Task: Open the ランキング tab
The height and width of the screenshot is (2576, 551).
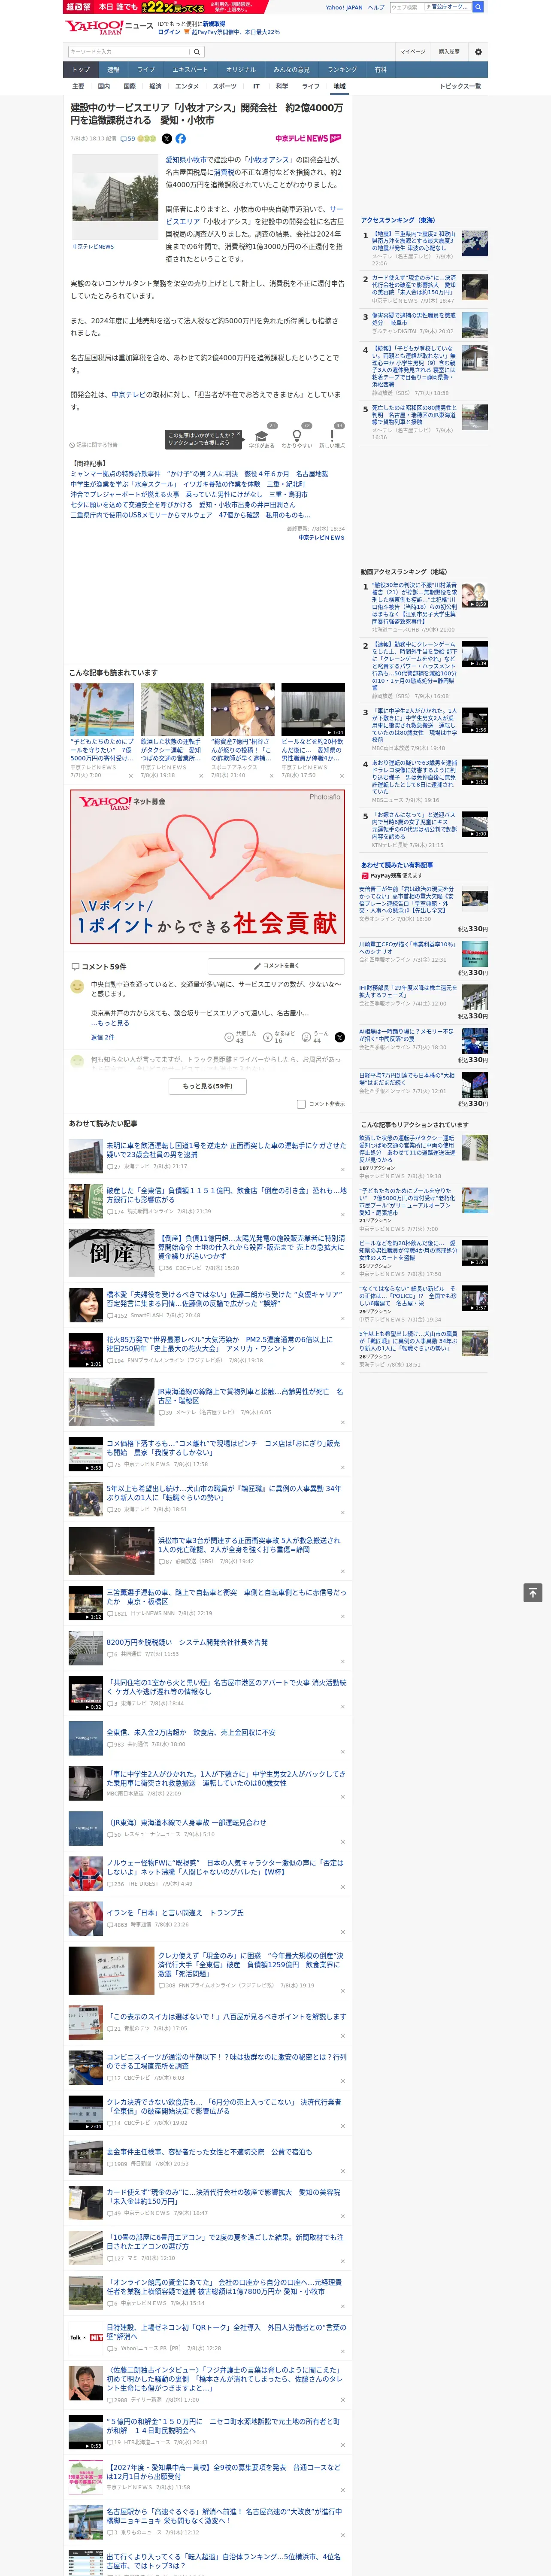Action: (342, 70)
